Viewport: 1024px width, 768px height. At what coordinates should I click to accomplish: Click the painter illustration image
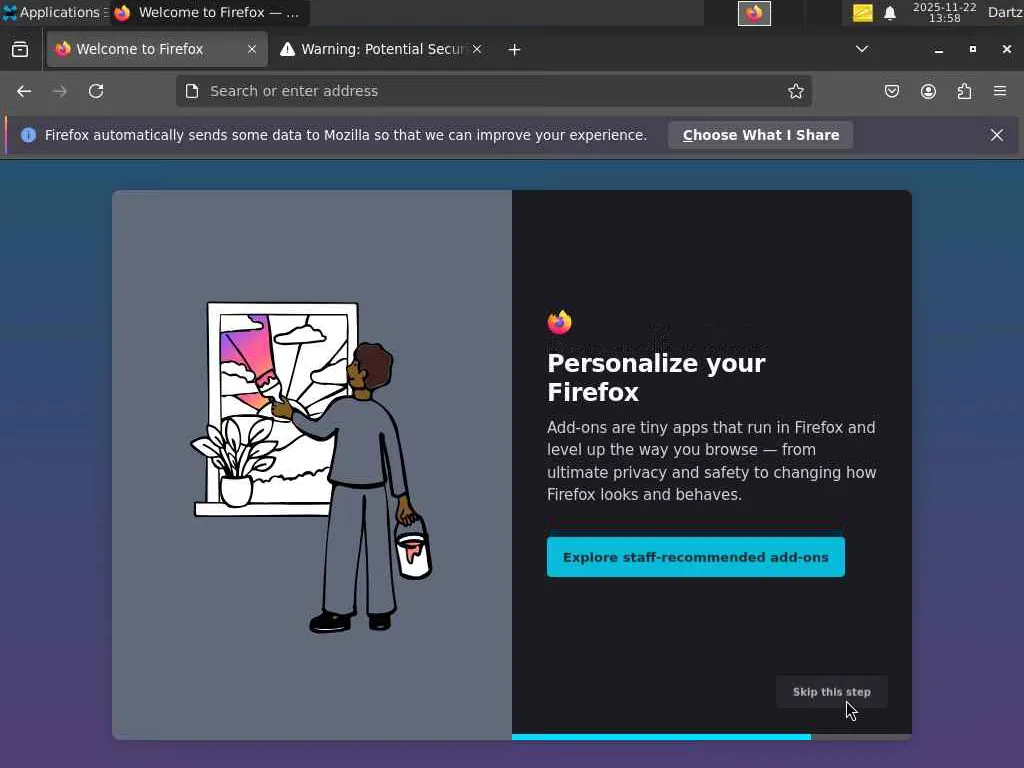click(312, 467)
